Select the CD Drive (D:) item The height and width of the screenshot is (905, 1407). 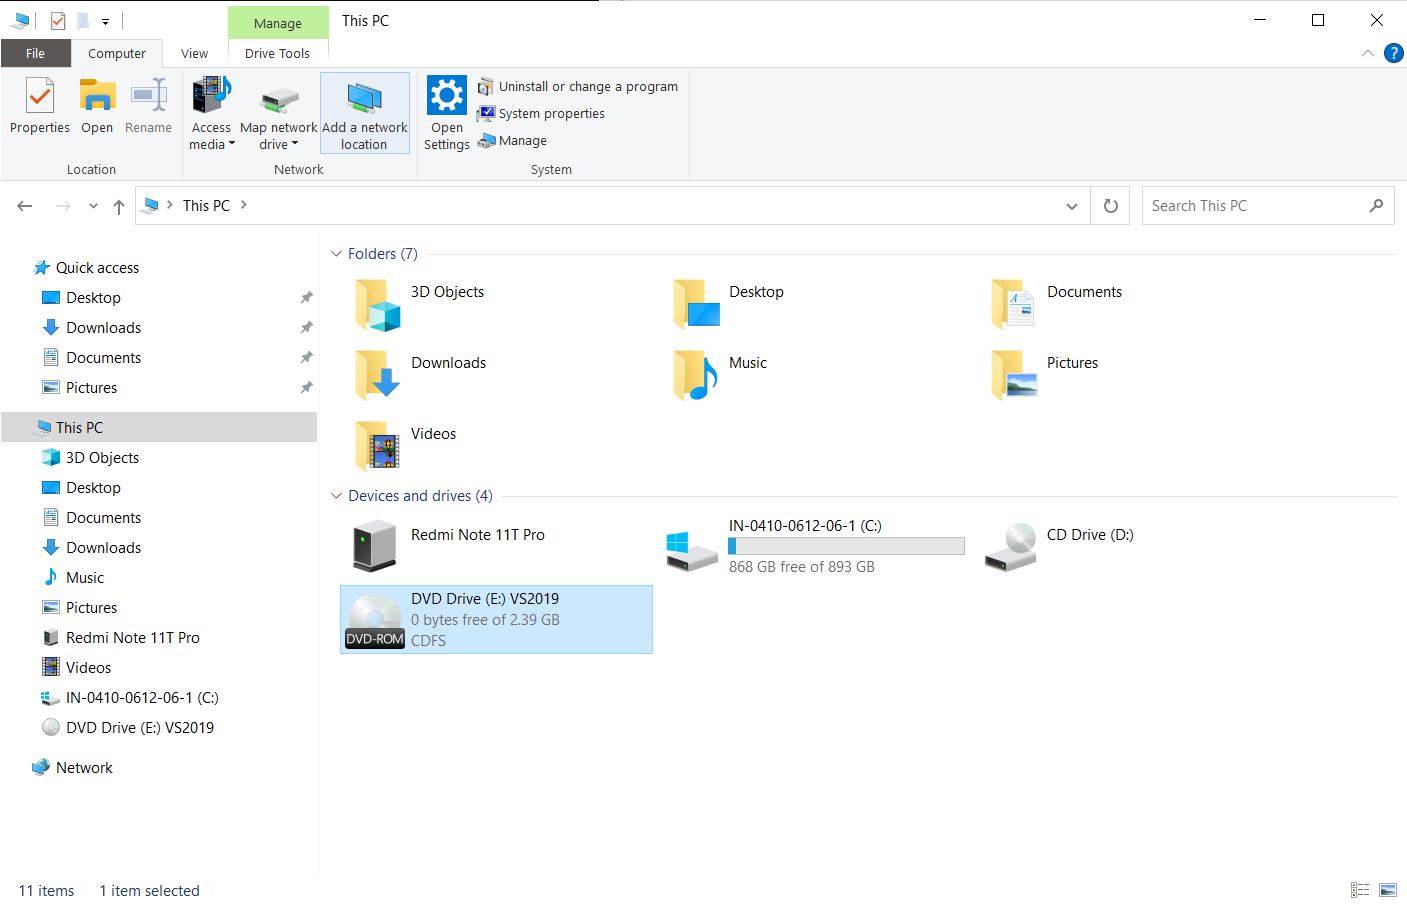point(1062,545)
